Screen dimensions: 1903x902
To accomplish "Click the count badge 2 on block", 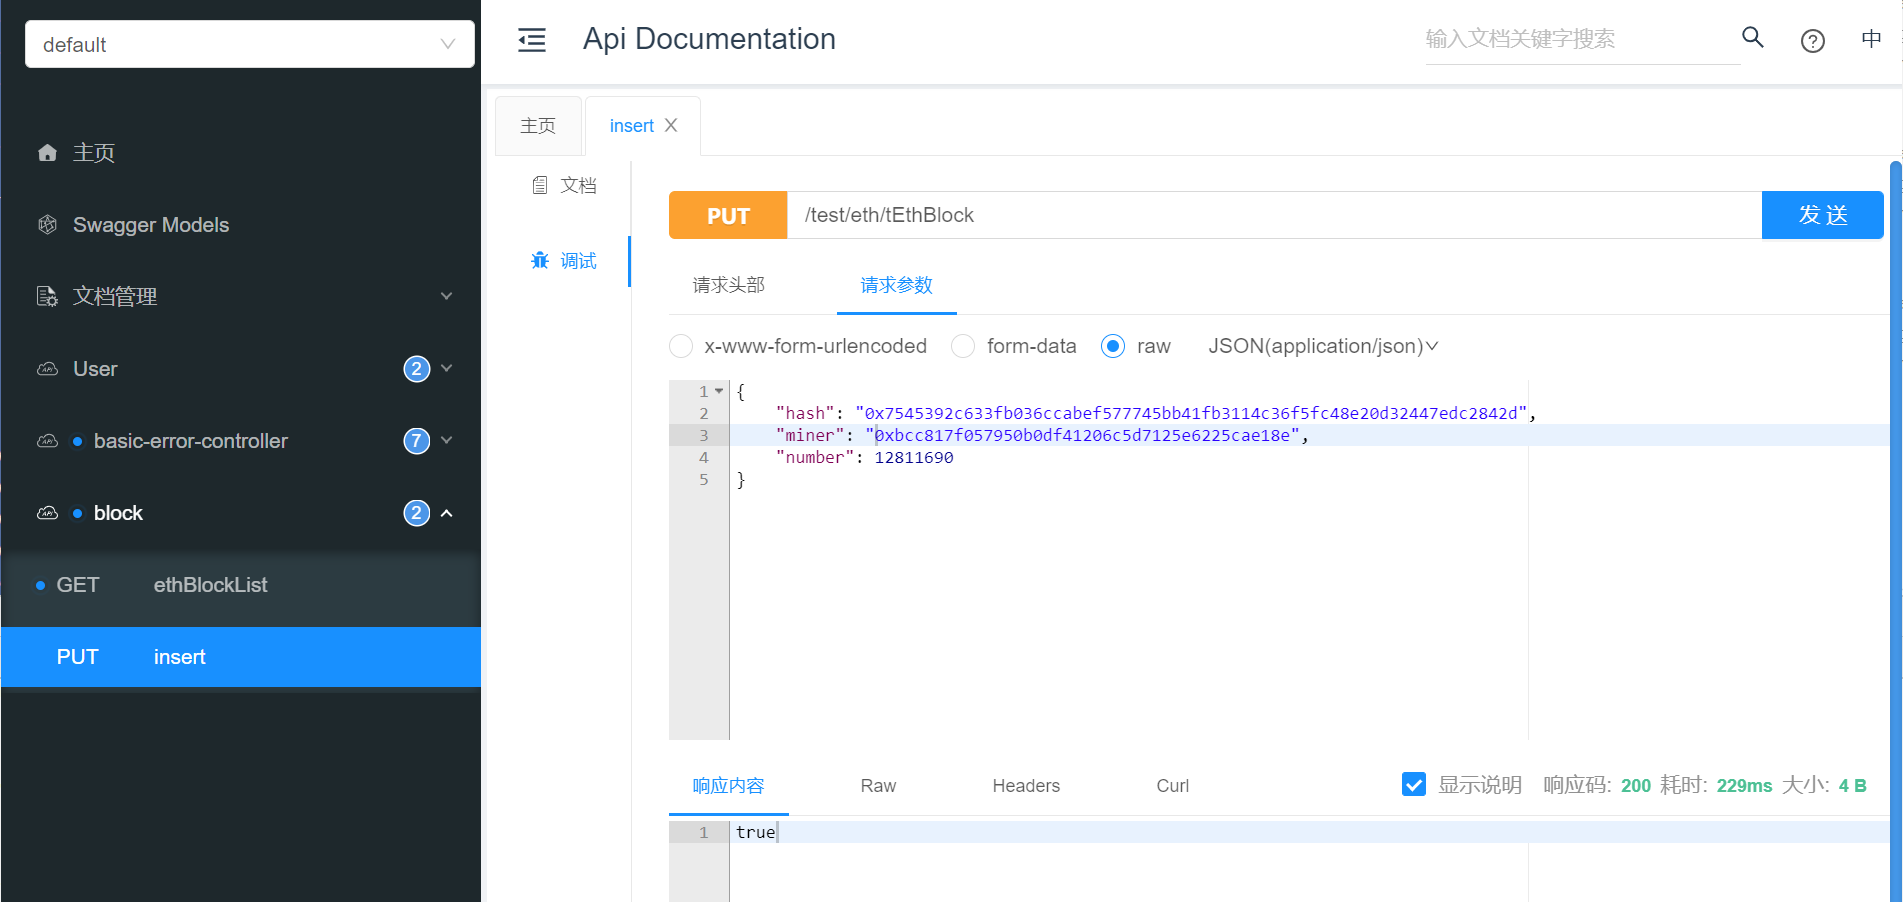I will click(417, 513).
